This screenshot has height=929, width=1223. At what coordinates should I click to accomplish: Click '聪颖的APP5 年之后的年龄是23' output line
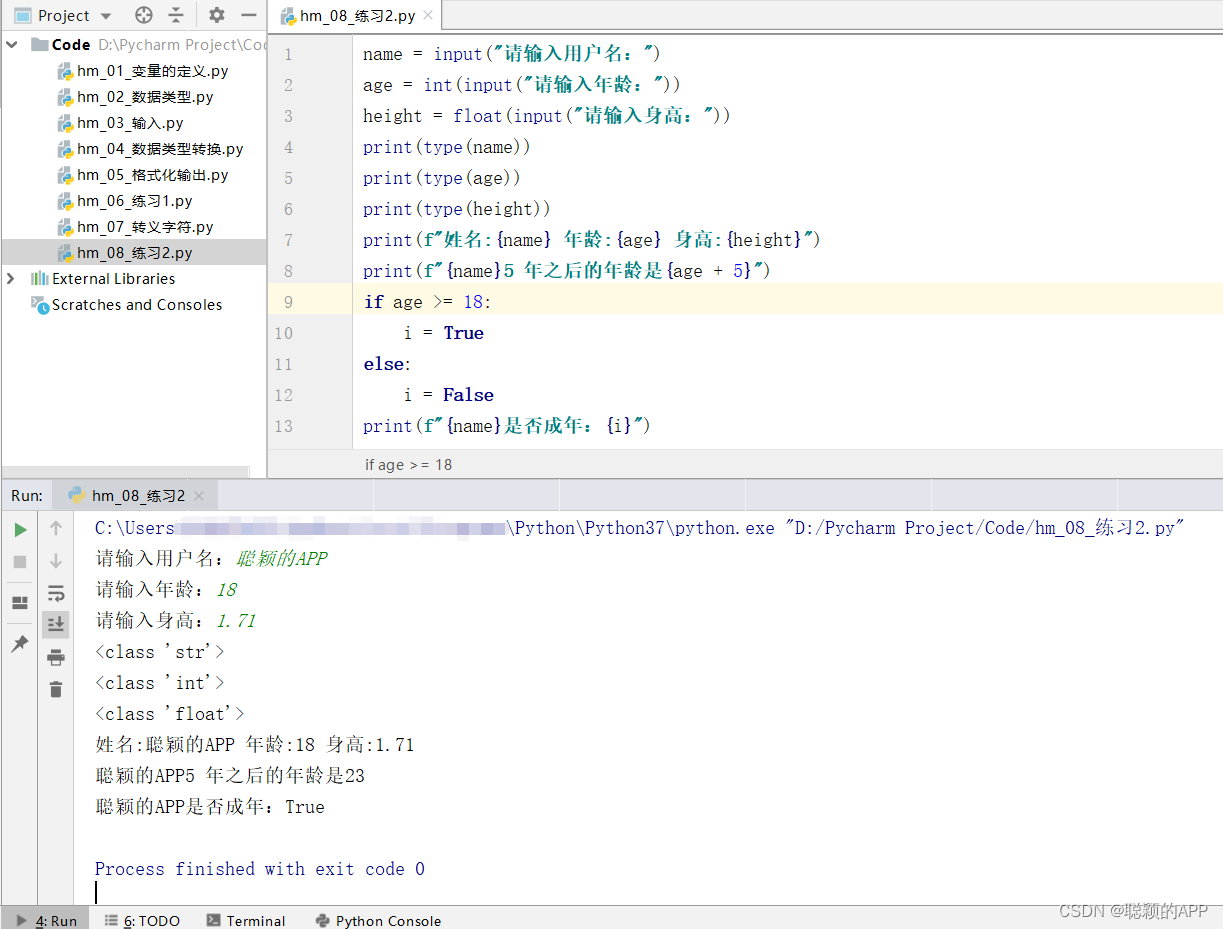pyautogui.click(x=230, y=776)
